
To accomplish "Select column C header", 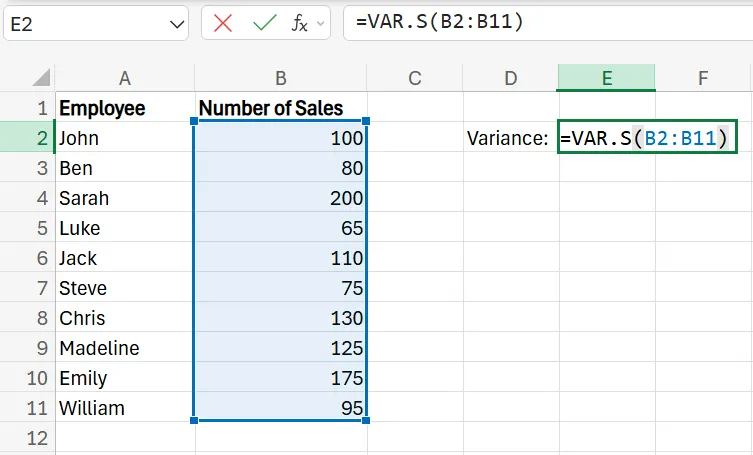I will [415, 78].
